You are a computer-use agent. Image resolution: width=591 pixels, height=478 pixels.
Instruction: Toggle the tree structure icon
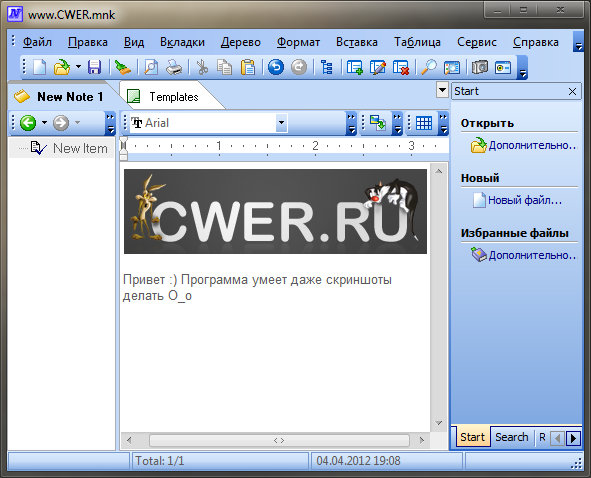[x=326, y=68]
